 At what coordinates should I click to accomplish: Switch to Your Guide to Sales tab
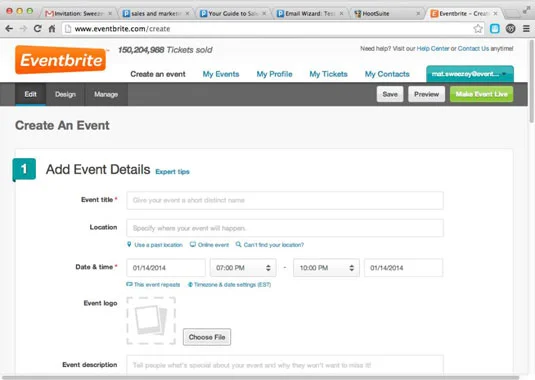(233, 14)
